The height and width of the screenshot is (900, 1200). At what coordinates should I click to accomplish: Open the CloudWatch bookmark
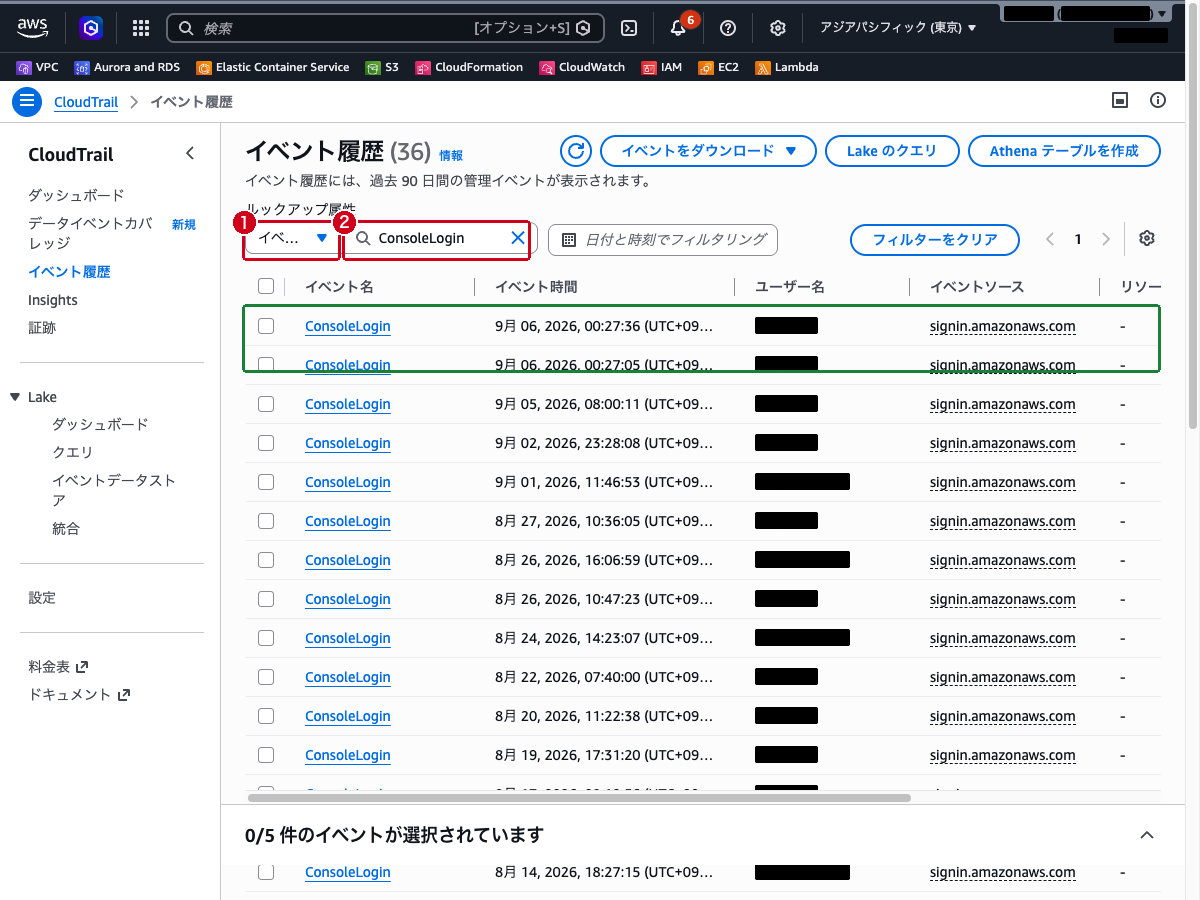(x=582, y=67)
